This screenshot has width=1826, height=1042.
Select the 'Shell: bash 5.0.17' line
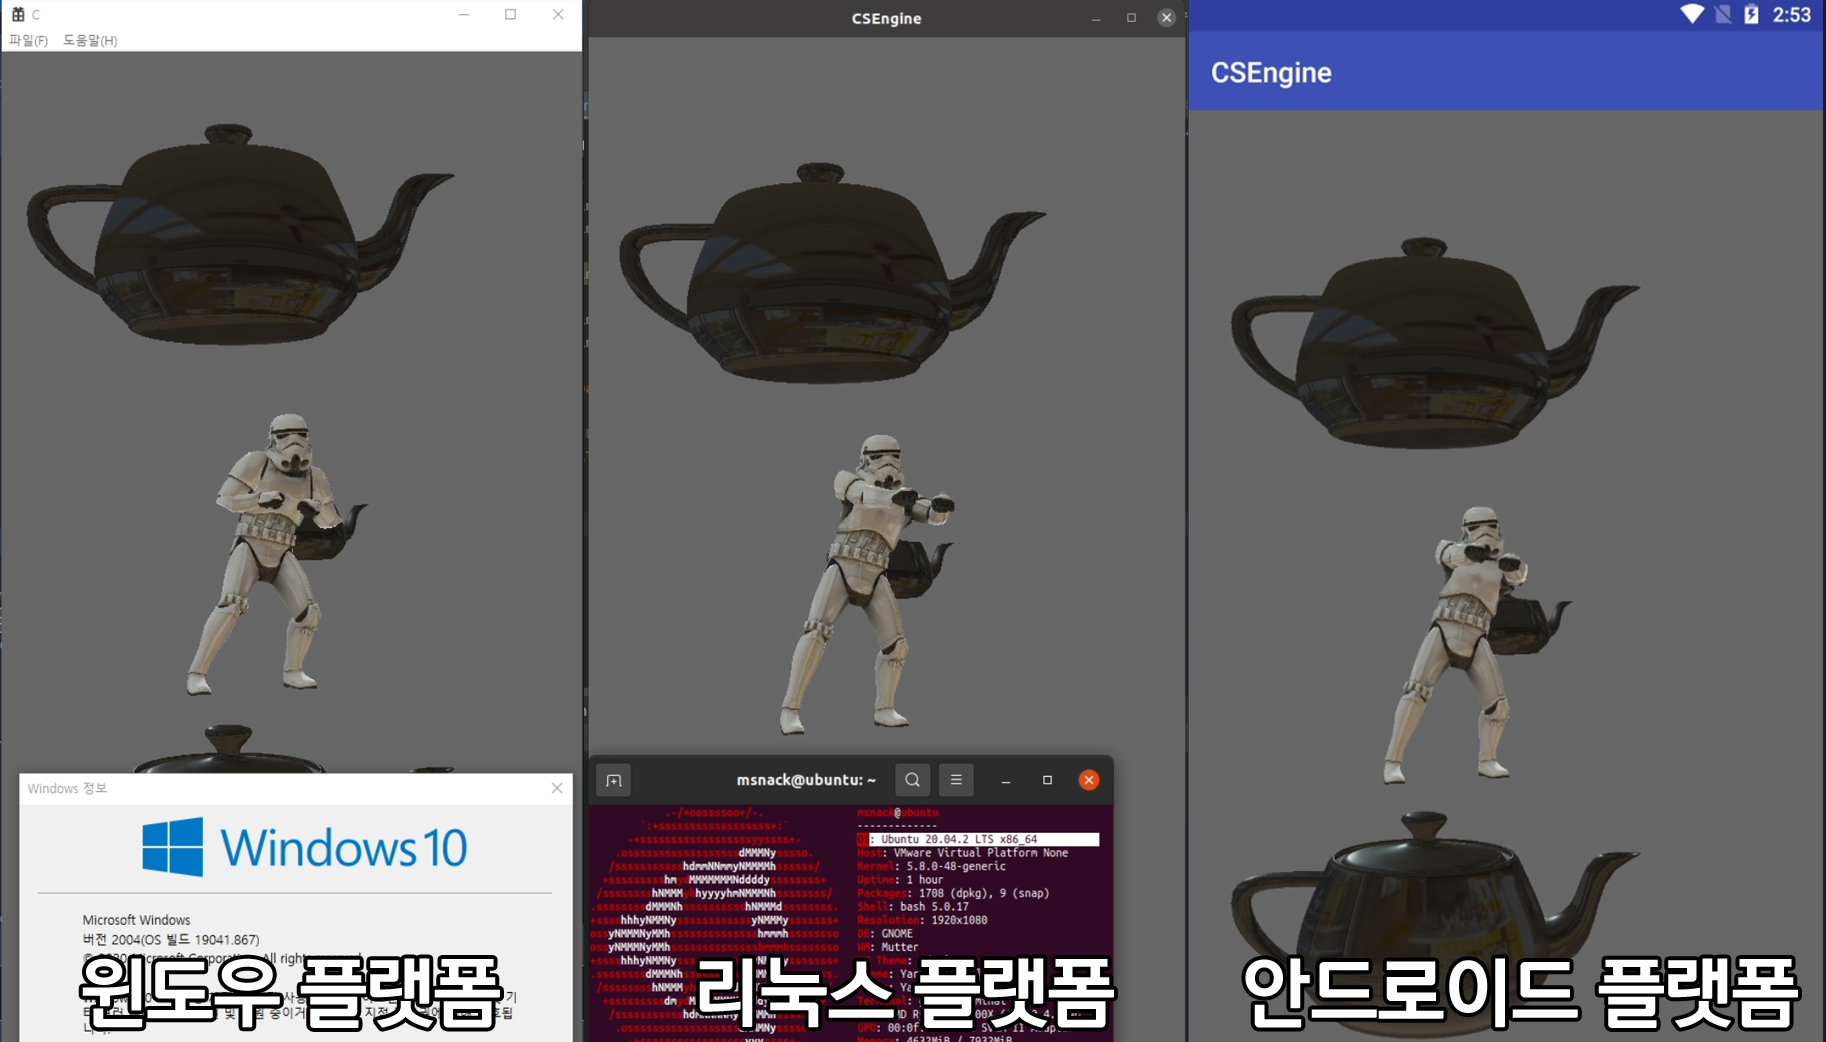[913, 907]
